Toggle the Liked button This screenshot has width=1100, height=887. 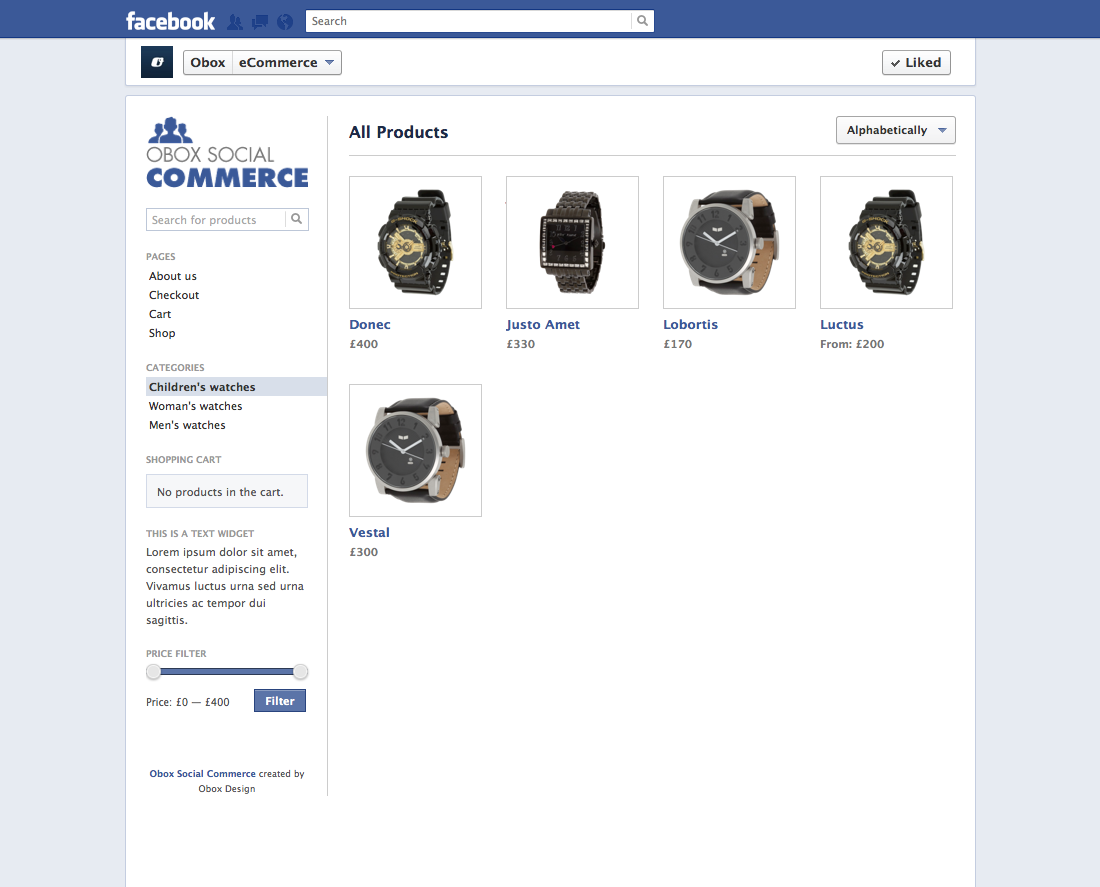tap(915, 62)
